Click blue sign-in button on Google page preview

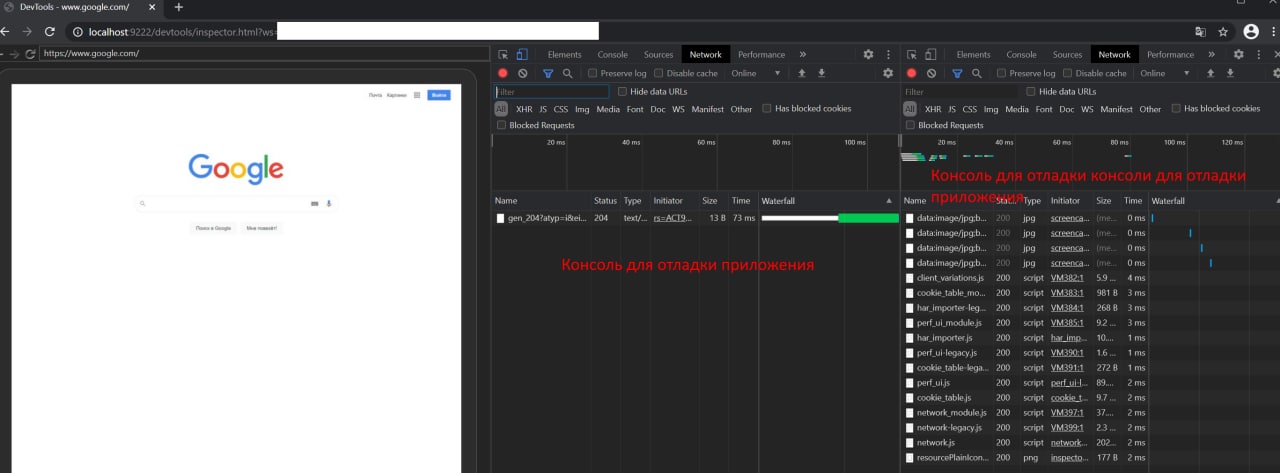(x=439, y=95)
